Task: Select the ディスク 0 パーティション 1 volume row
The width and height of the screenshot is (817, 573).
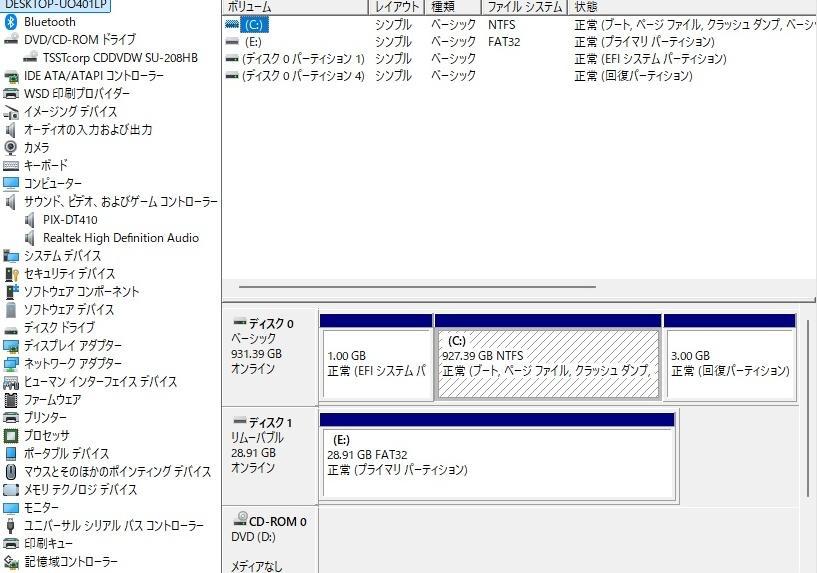Action: click(519, 59)
